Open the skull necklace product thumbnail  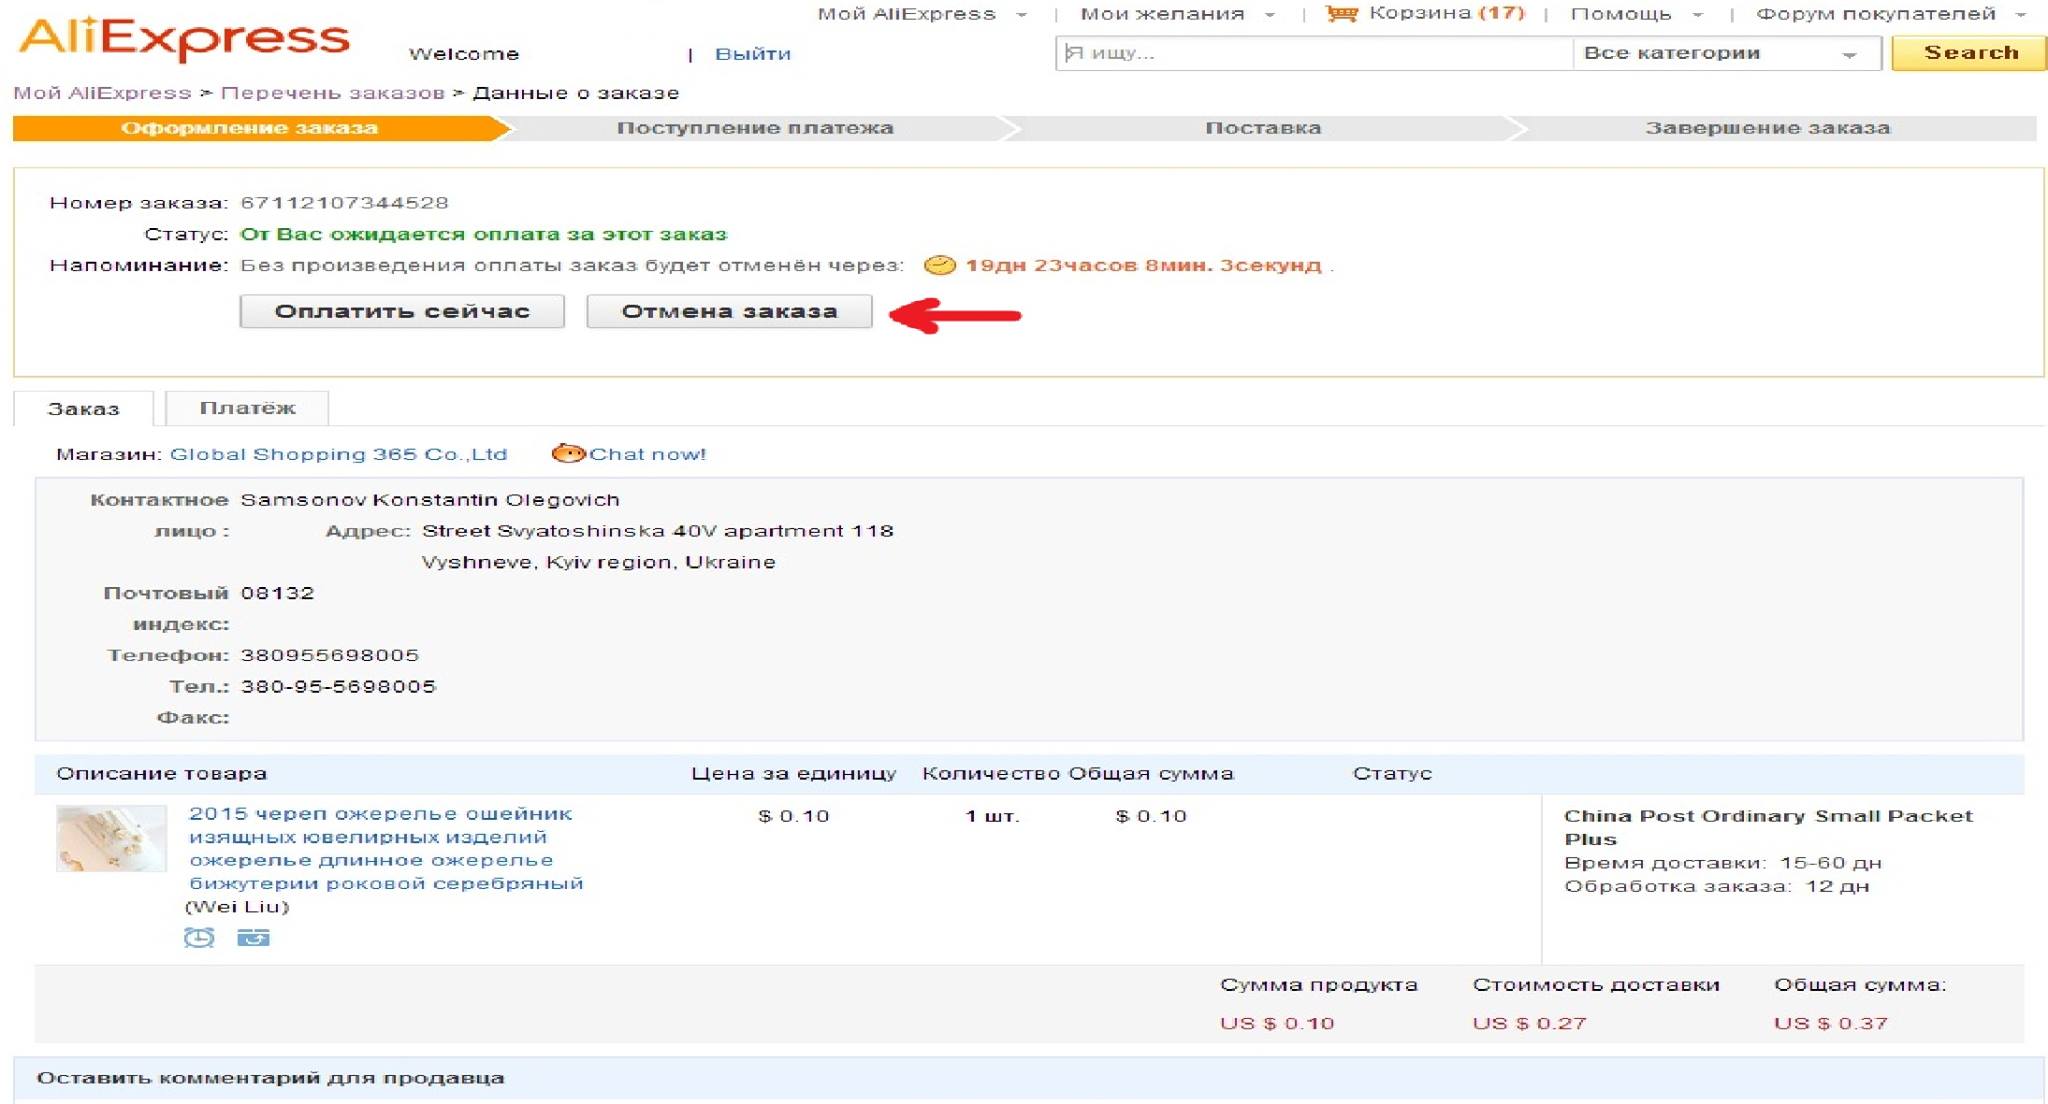111,838
